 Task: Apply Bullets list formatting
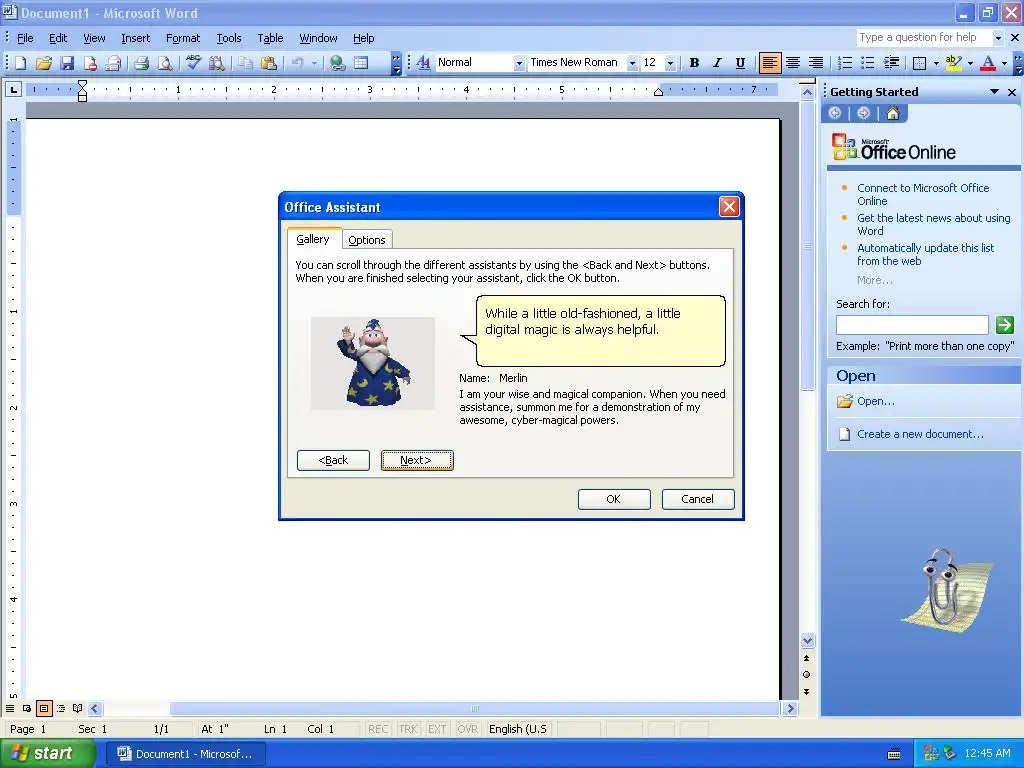(867, 63)
